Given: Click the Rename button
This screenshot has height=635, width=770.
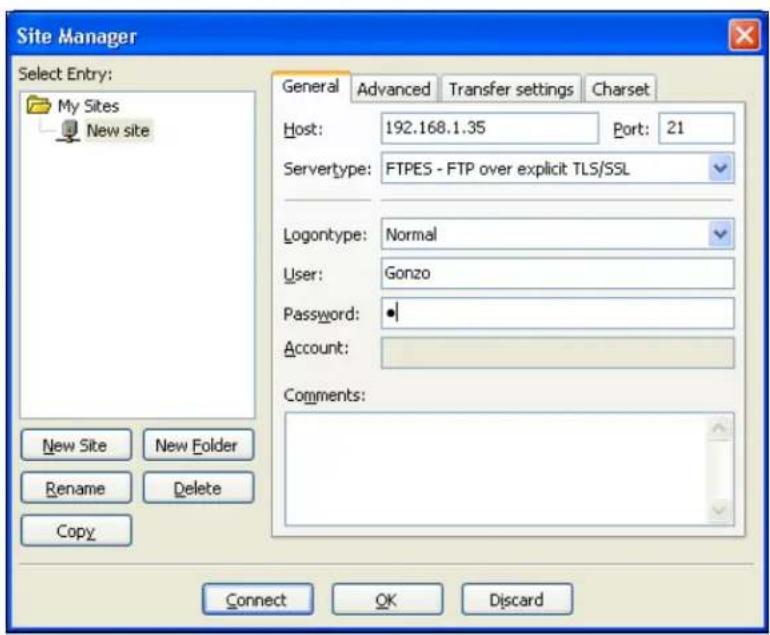Looking at the screenshot, I should (x=76, y=488).
